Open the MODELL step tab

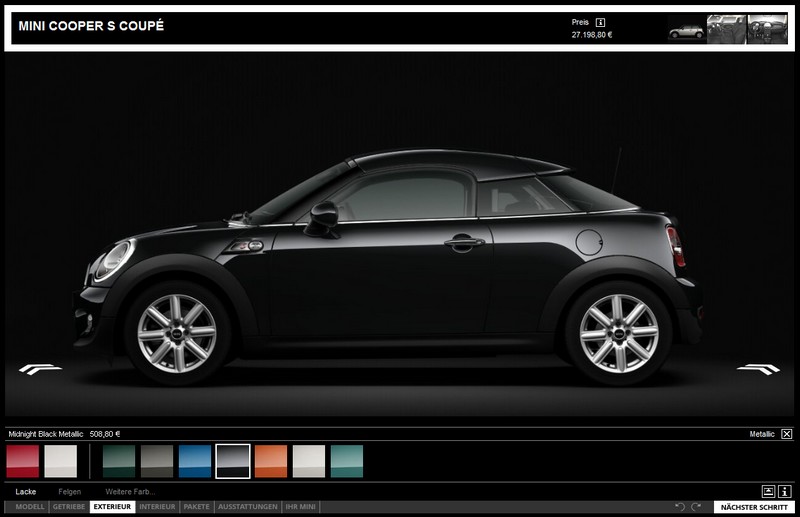(30, 507)
